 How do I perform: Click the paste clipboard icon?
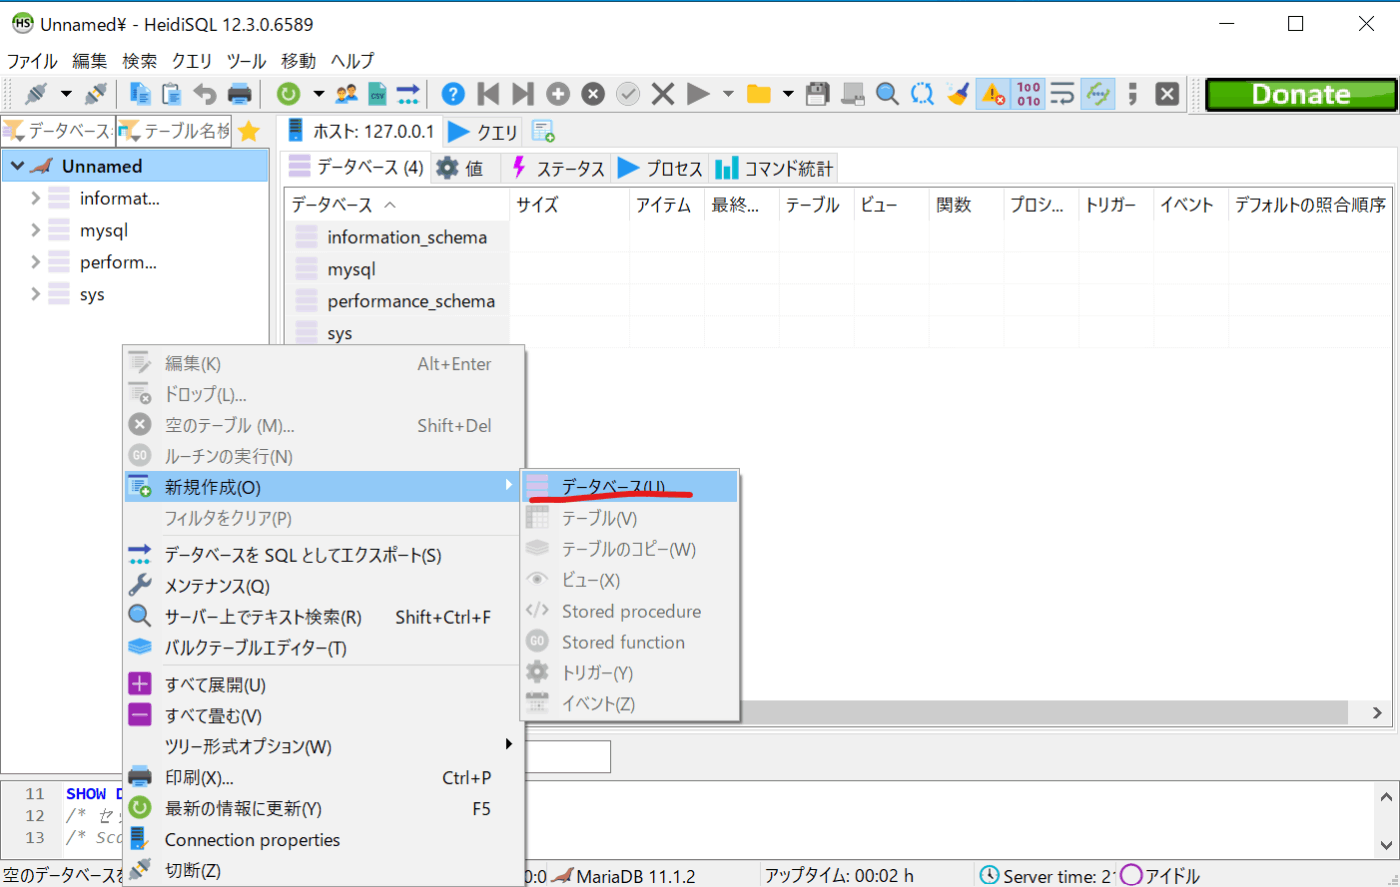tap(172, 94)
